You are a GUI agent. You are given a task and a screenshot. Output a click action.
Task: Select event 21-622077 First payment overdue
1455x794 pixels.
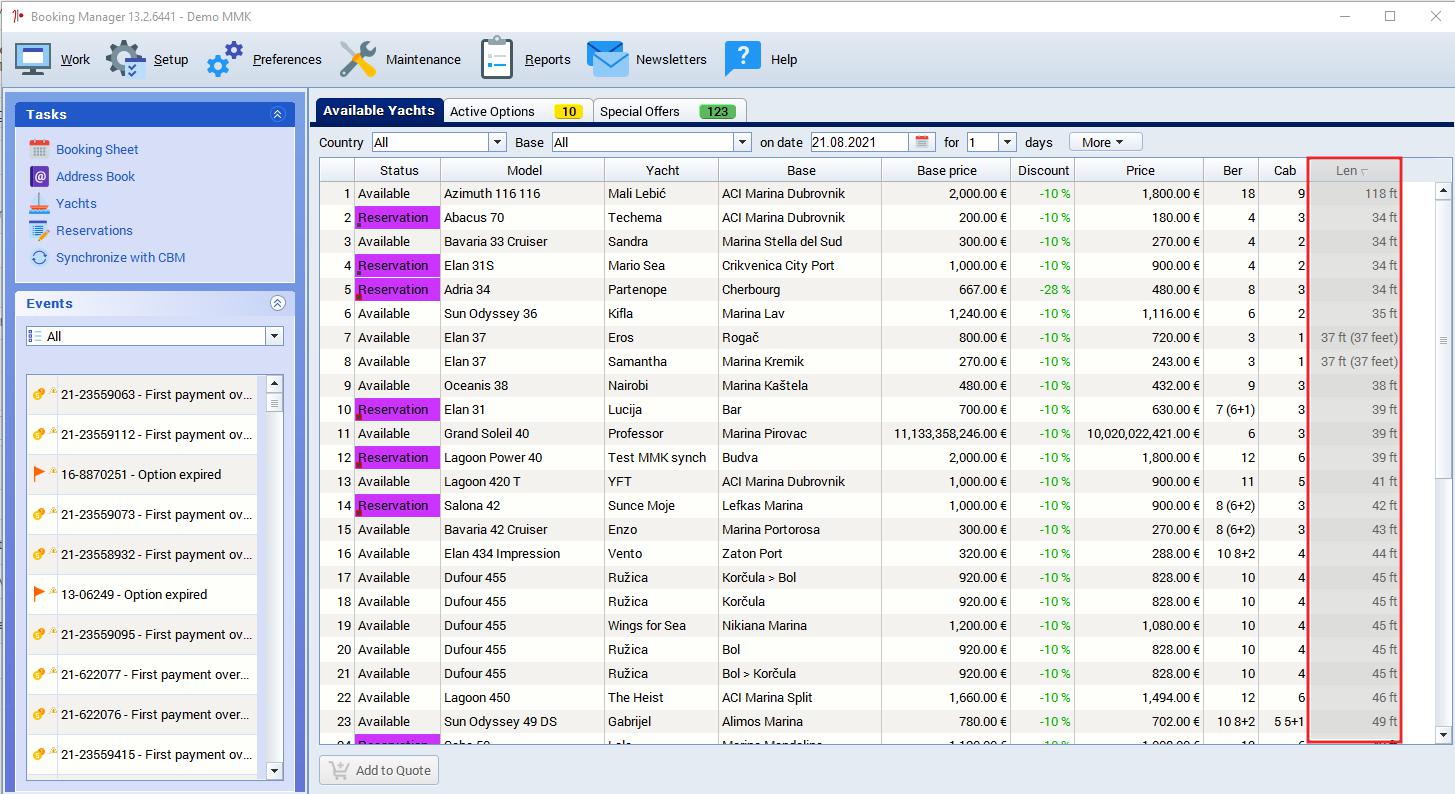142,674
